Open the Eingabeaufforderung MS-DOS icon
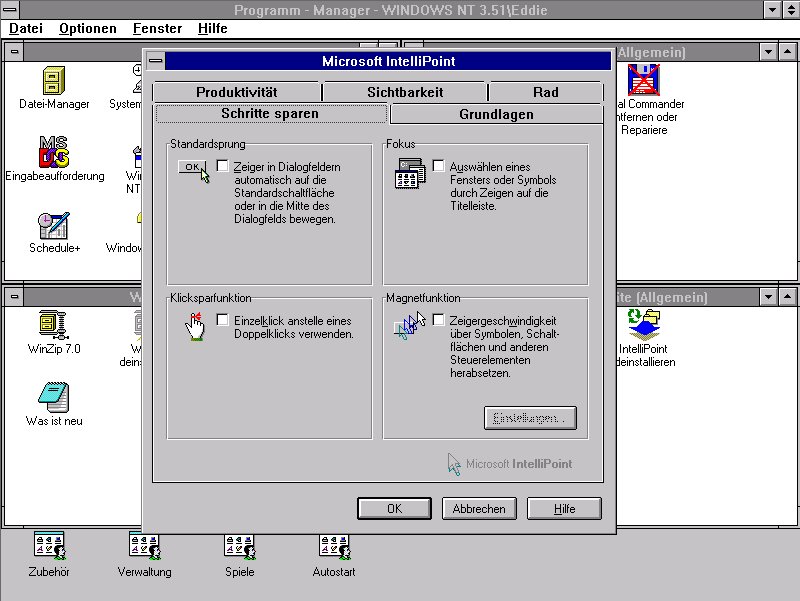Image resolution: width=800 pixels, height=601 pixels. (x=54, y=152)
